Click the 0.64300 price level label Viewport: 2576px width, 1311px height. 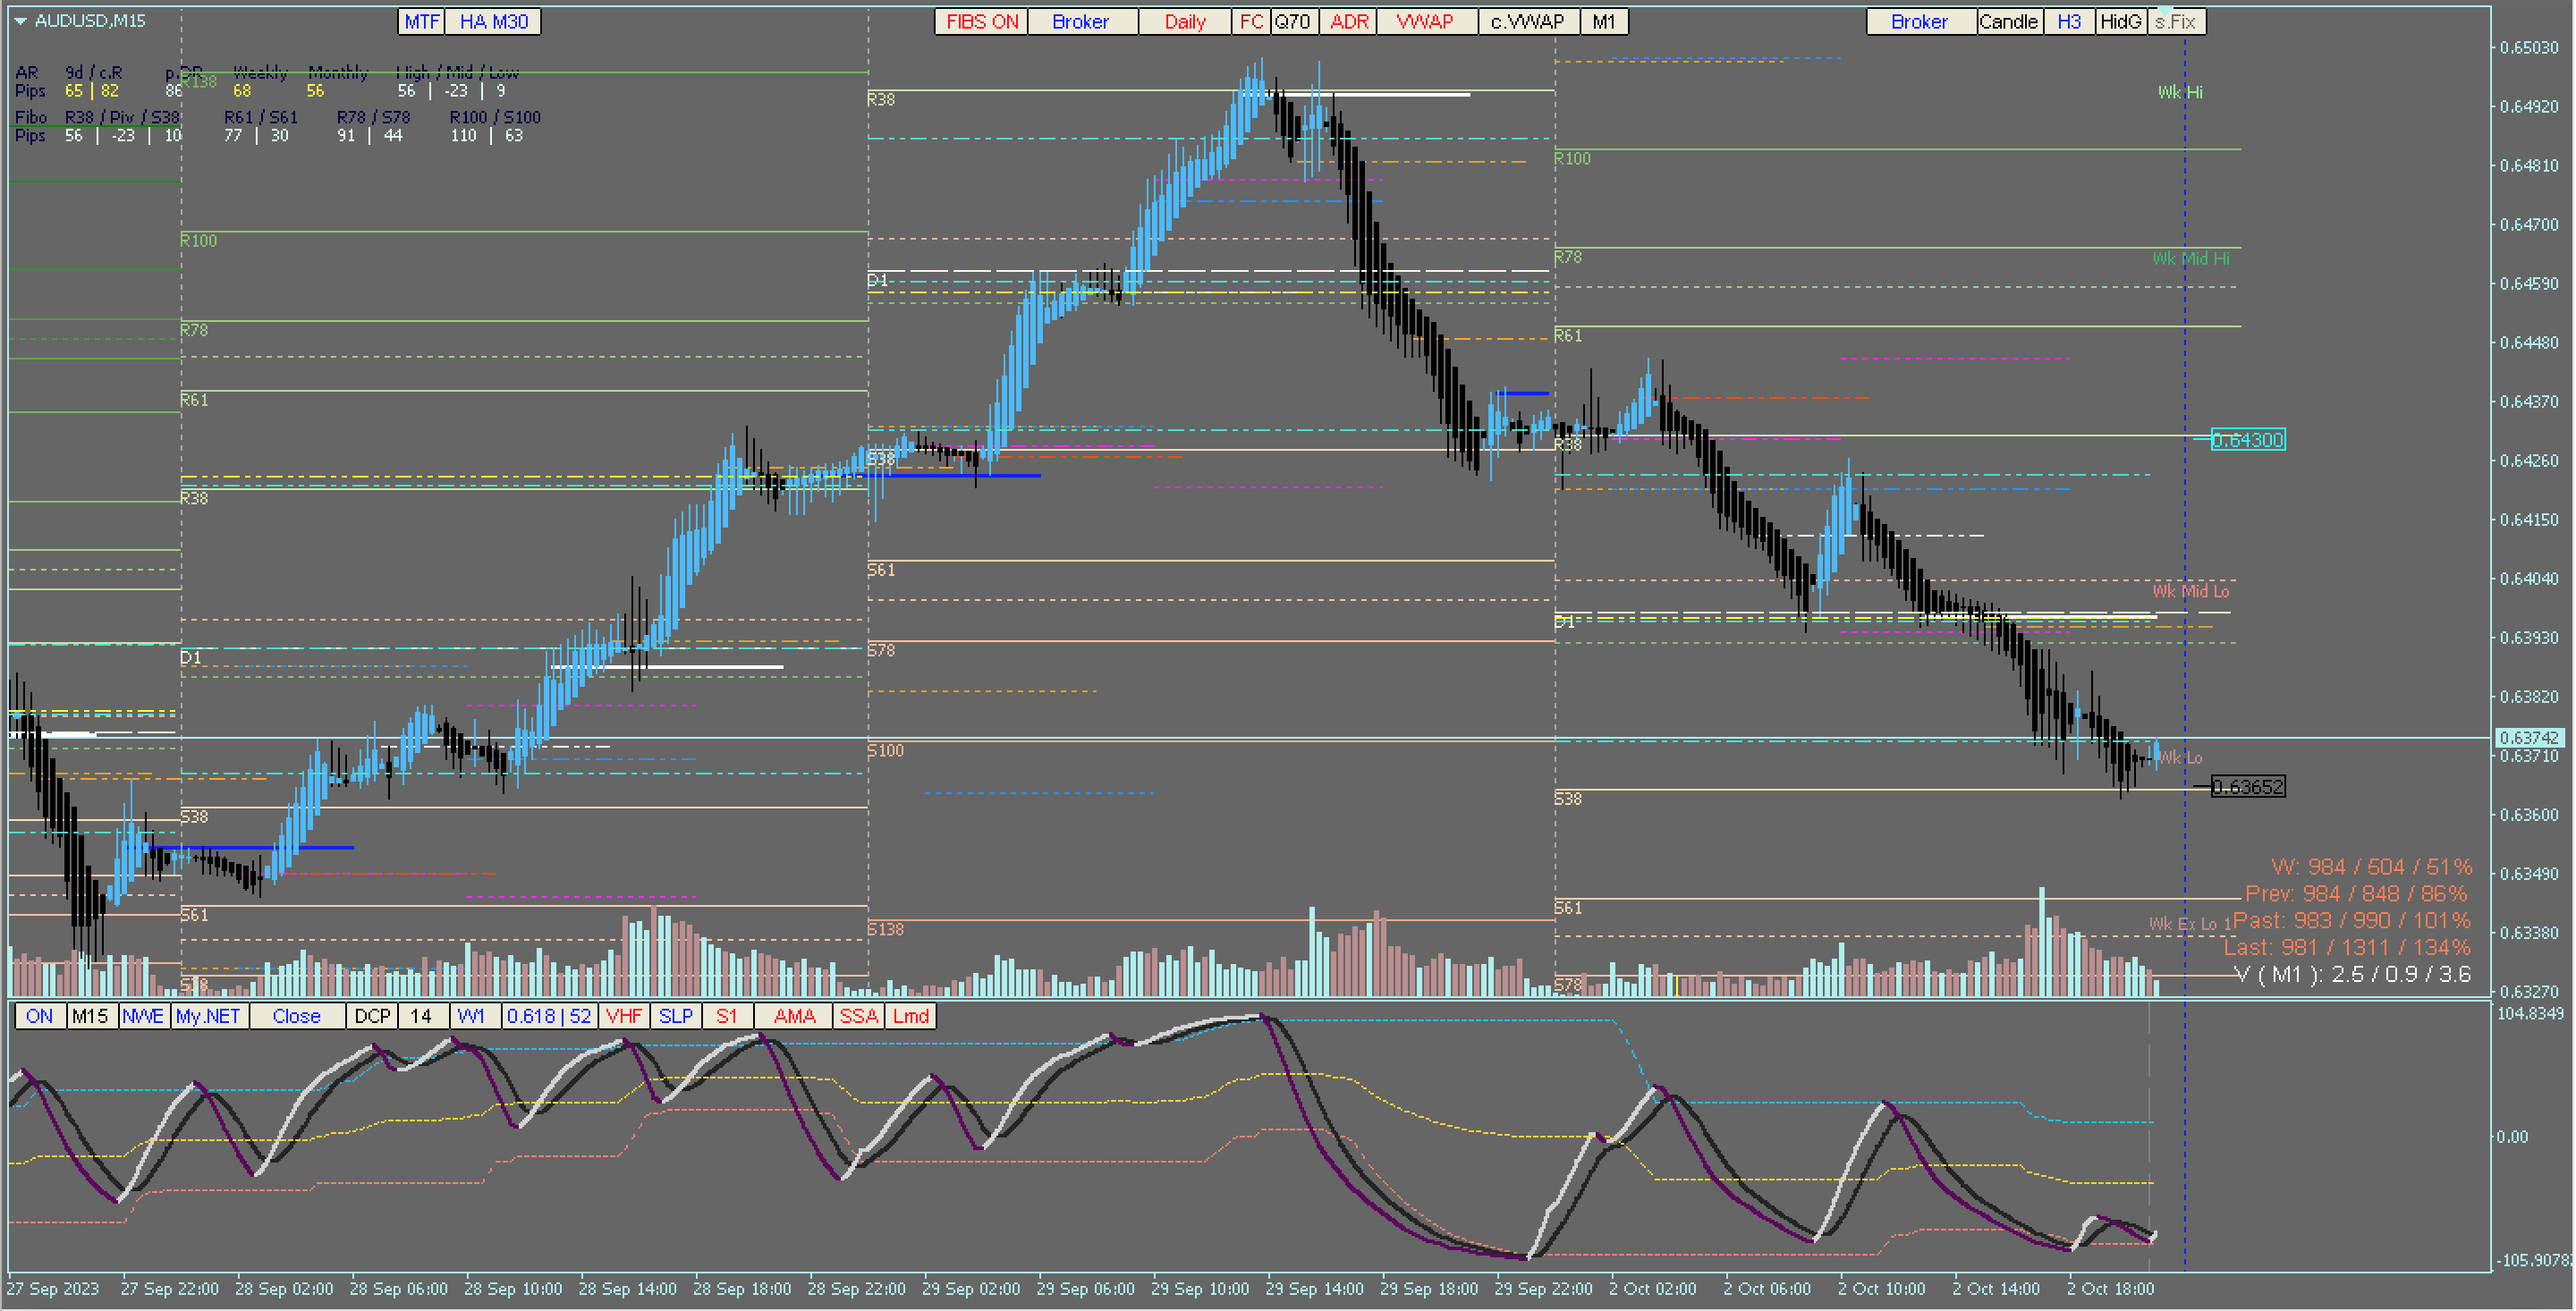[2247, 440]
